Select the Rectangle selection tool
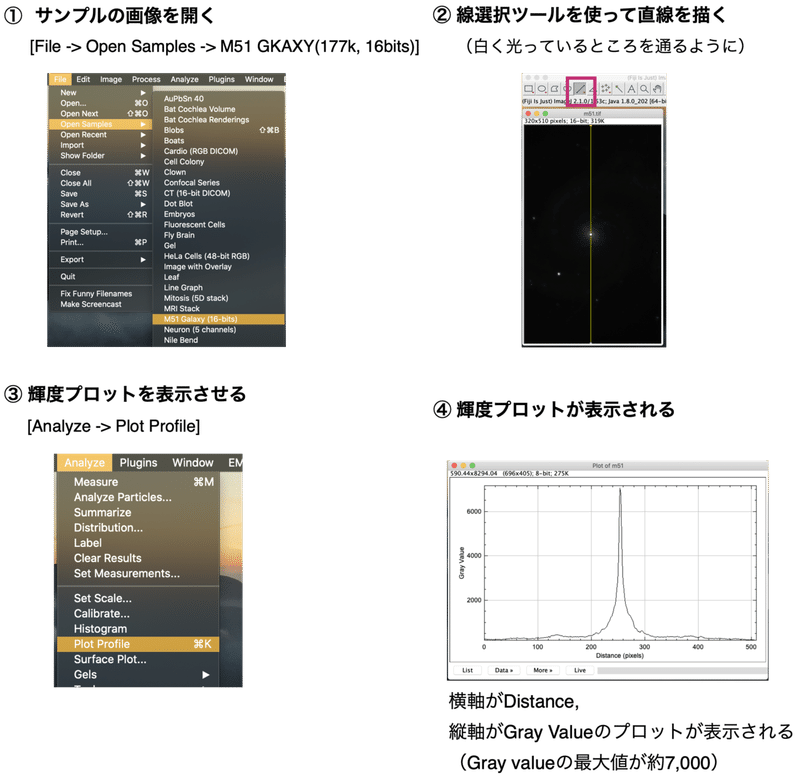Screen dimensions: 800x777 coord(529,88)
